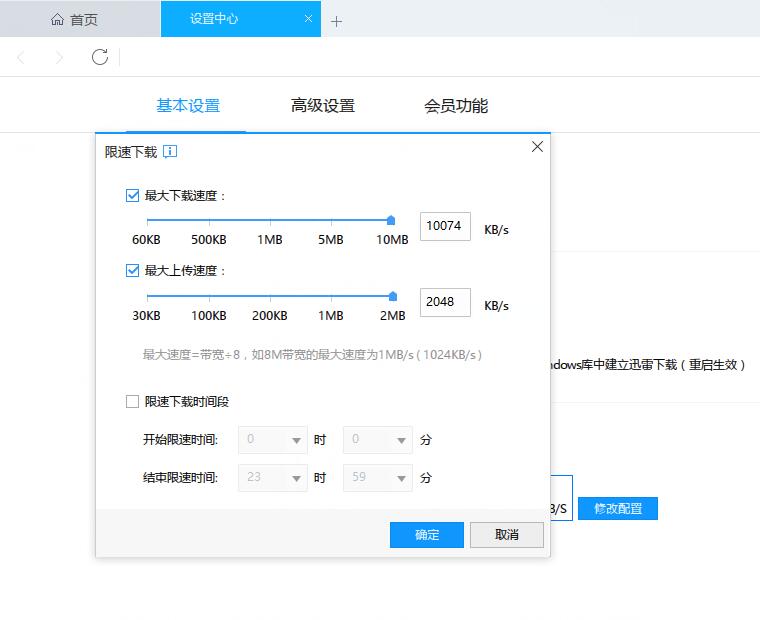Close the 设置中心 tab

309,19
